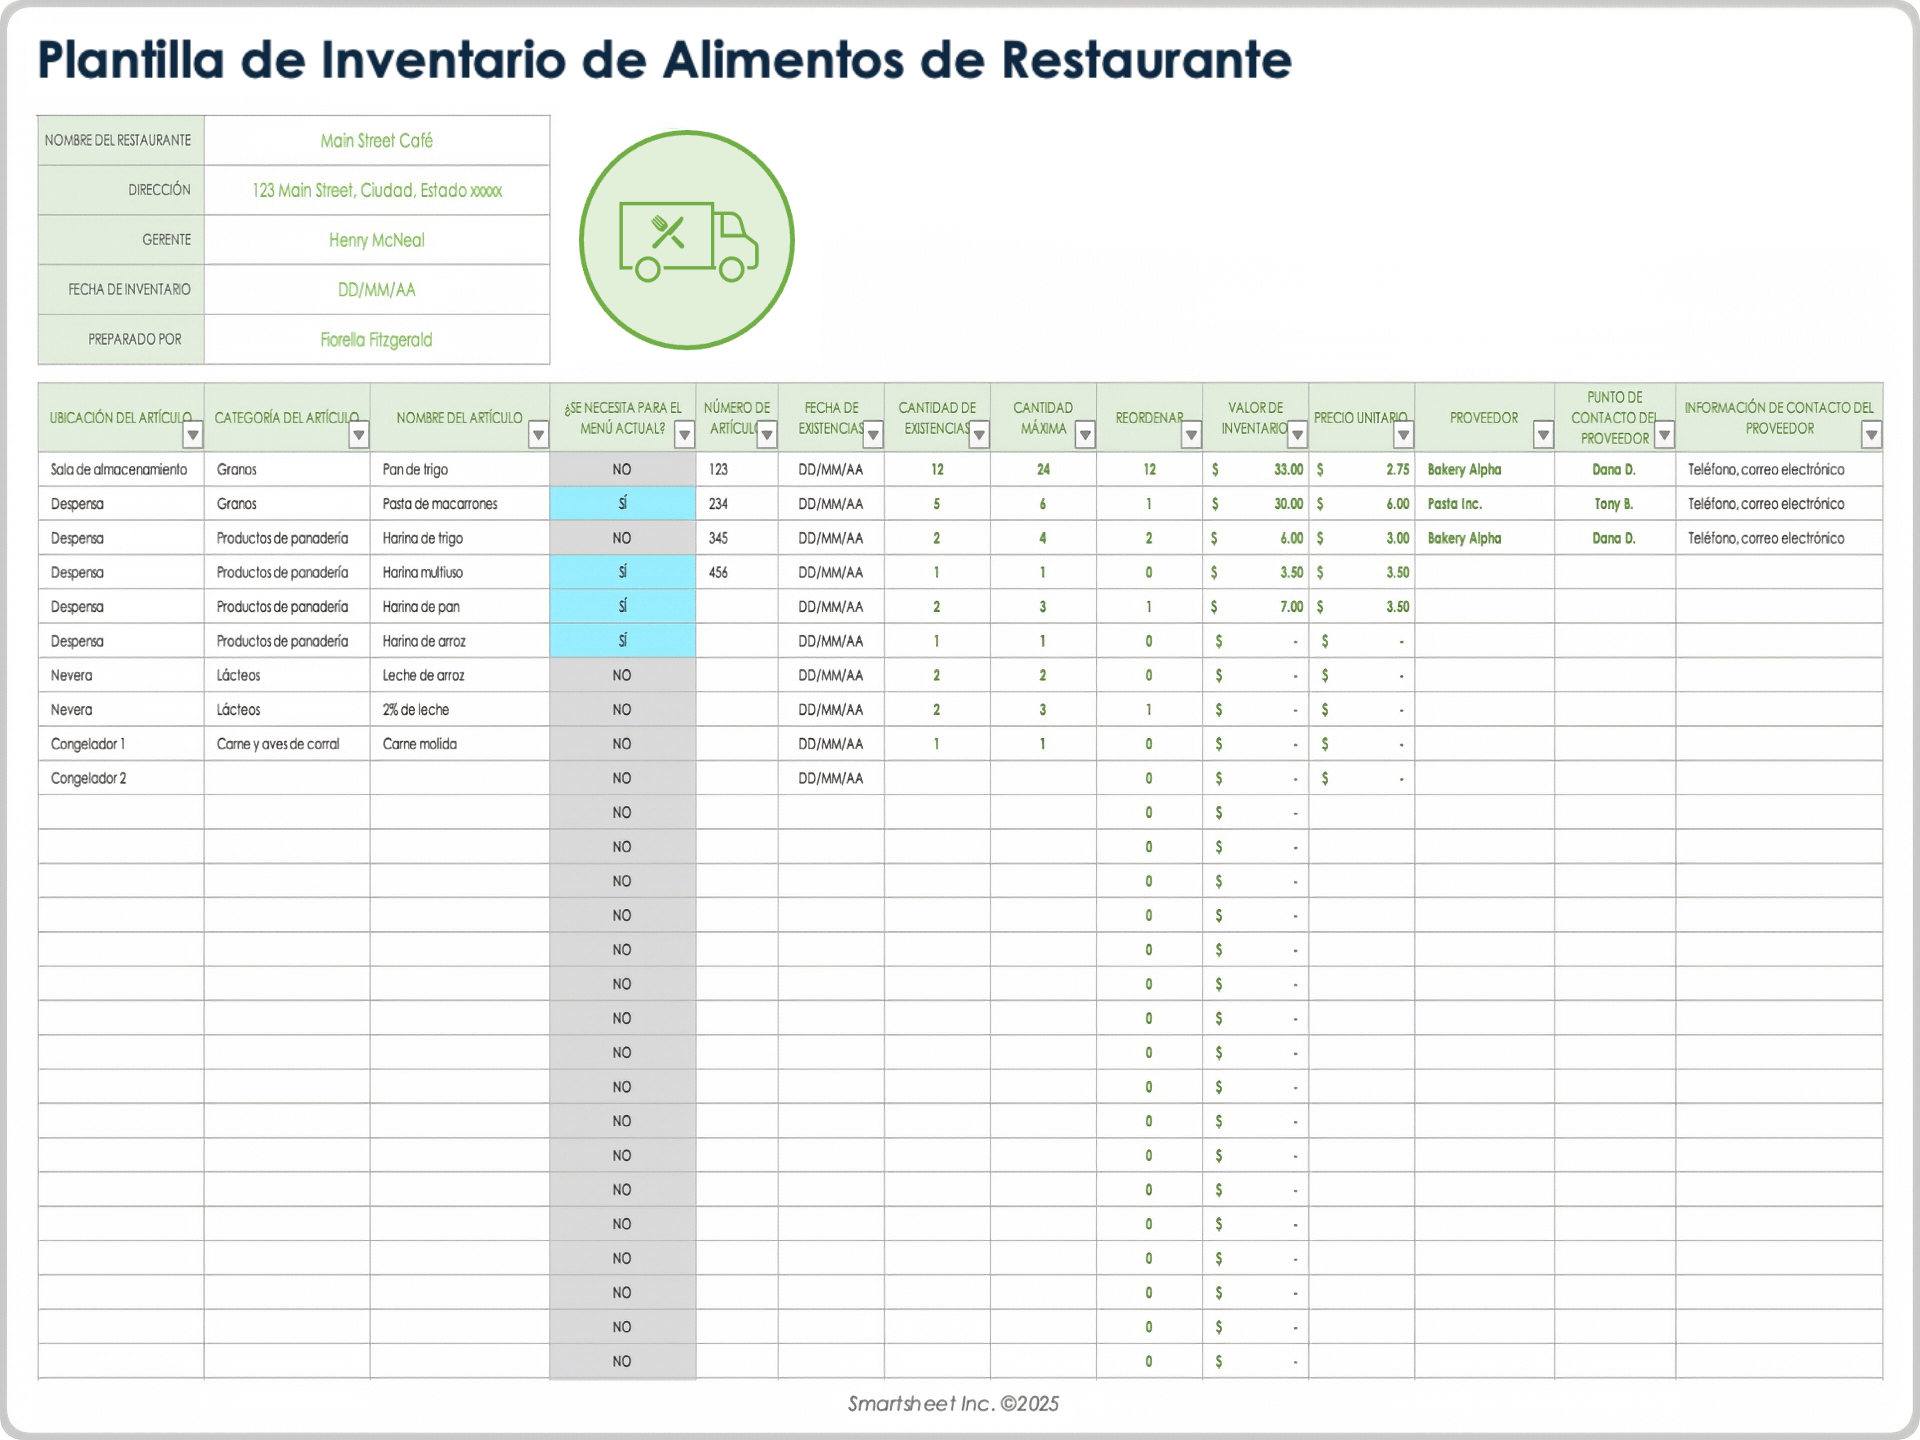Click the food delivery truck logo icon
The width and height of the screenshot is (1920, 1440).
tap(687, 240)
